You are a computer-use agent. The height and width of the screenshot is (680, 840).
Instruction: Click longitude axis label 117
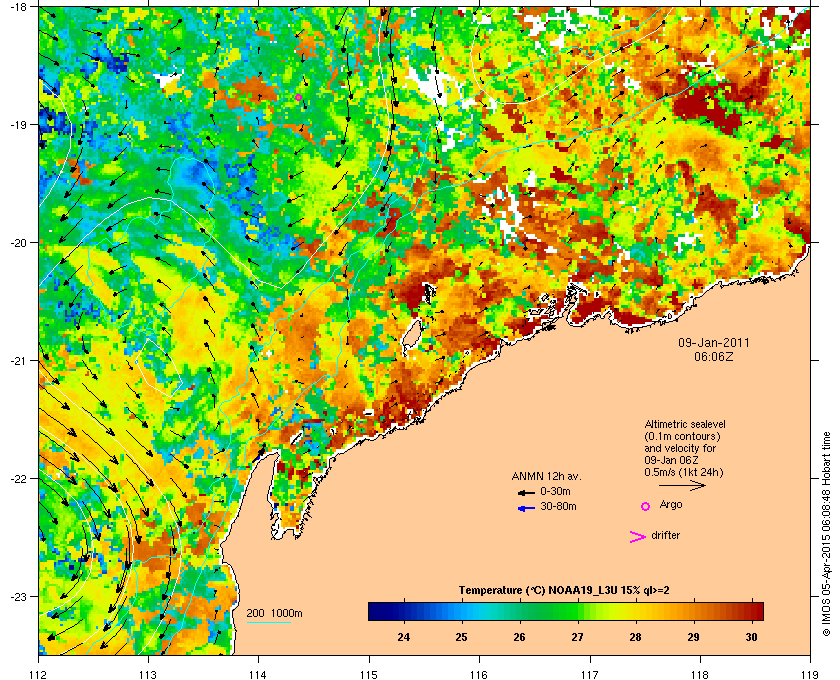[590, 674]
